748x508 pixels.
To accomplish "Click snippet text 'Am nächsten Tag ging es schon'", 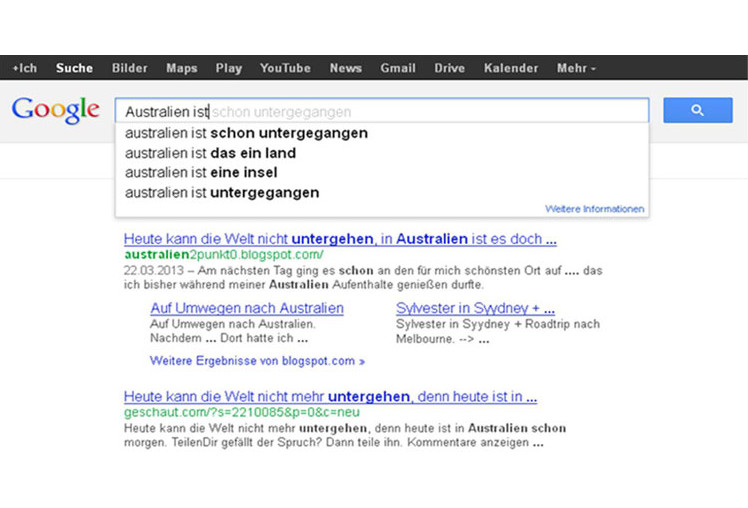I will (x=286, y=270).
